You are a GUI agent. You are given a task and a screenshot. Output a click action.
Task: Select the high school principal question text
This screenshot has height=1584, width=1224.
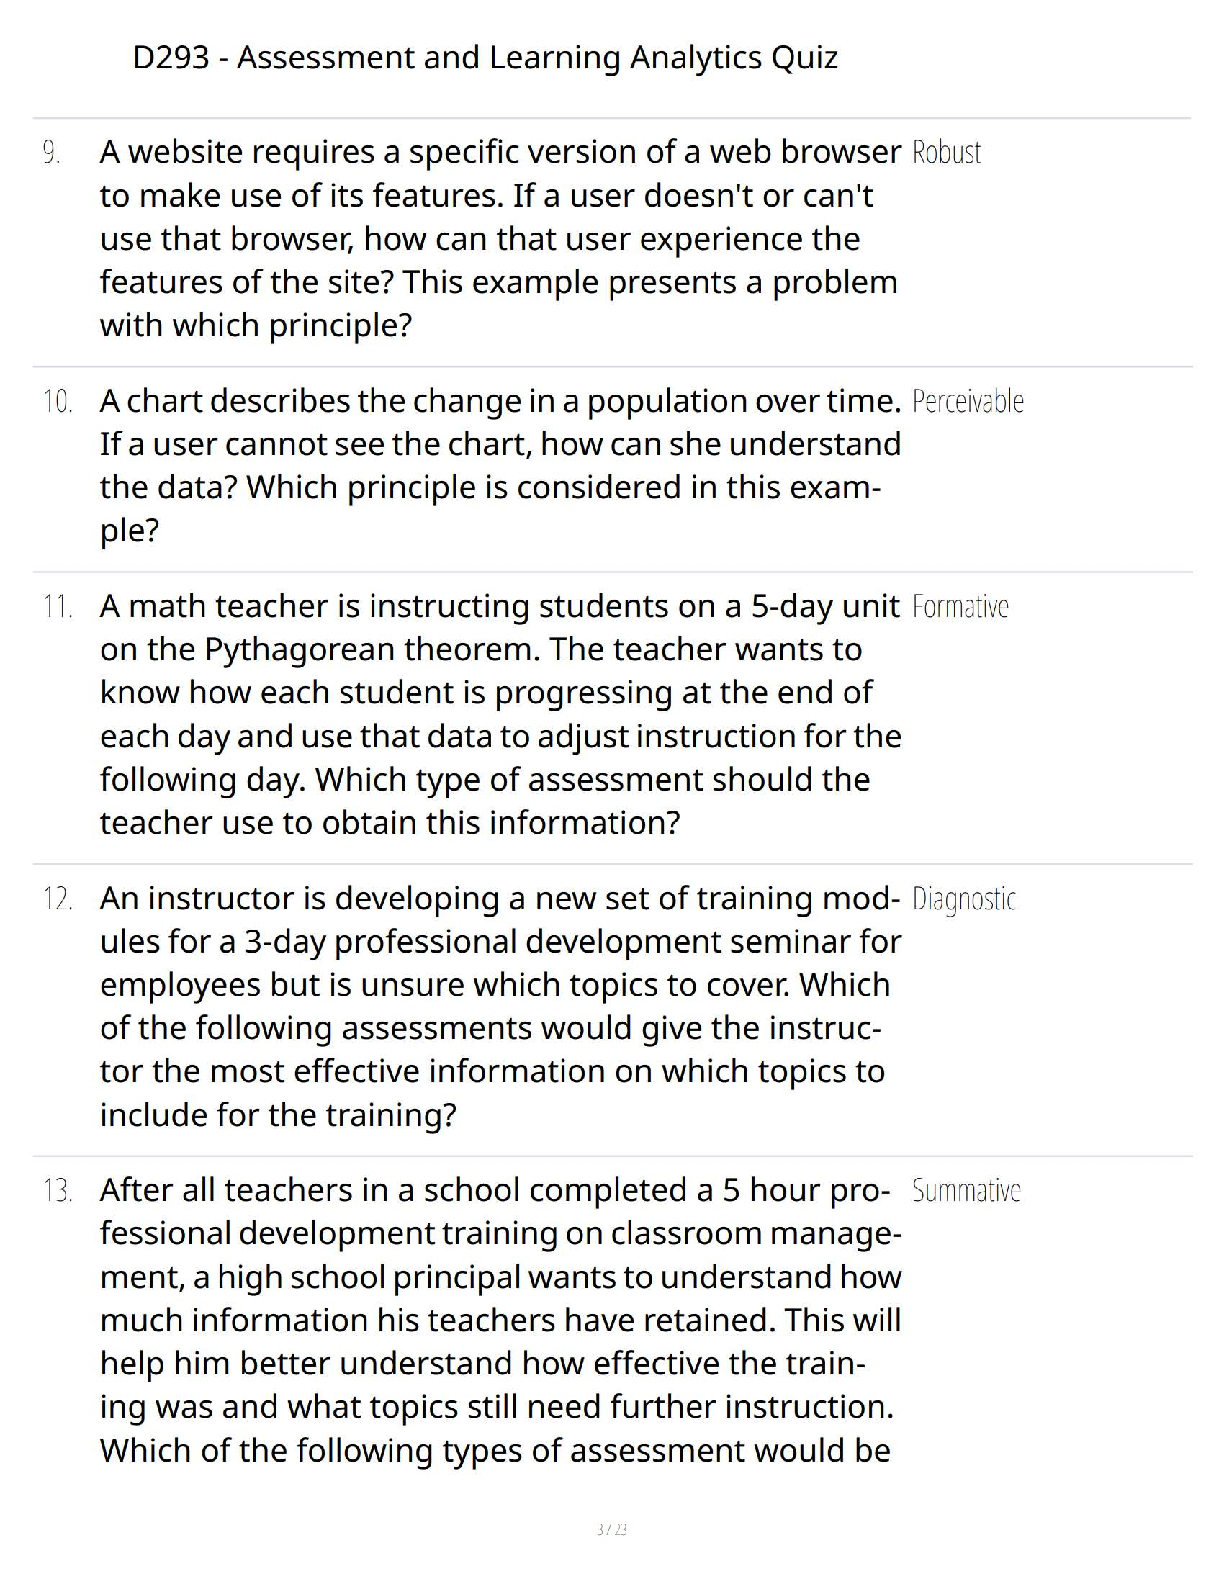pyautogui.click(x=499, y=1321)
